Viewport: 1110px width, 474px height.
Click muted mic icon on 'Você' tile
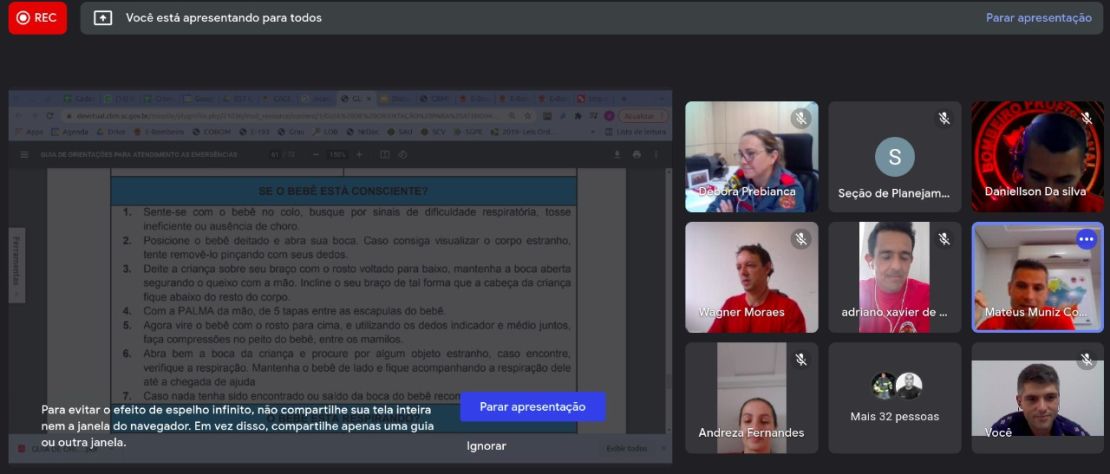tap(1087, 360)
